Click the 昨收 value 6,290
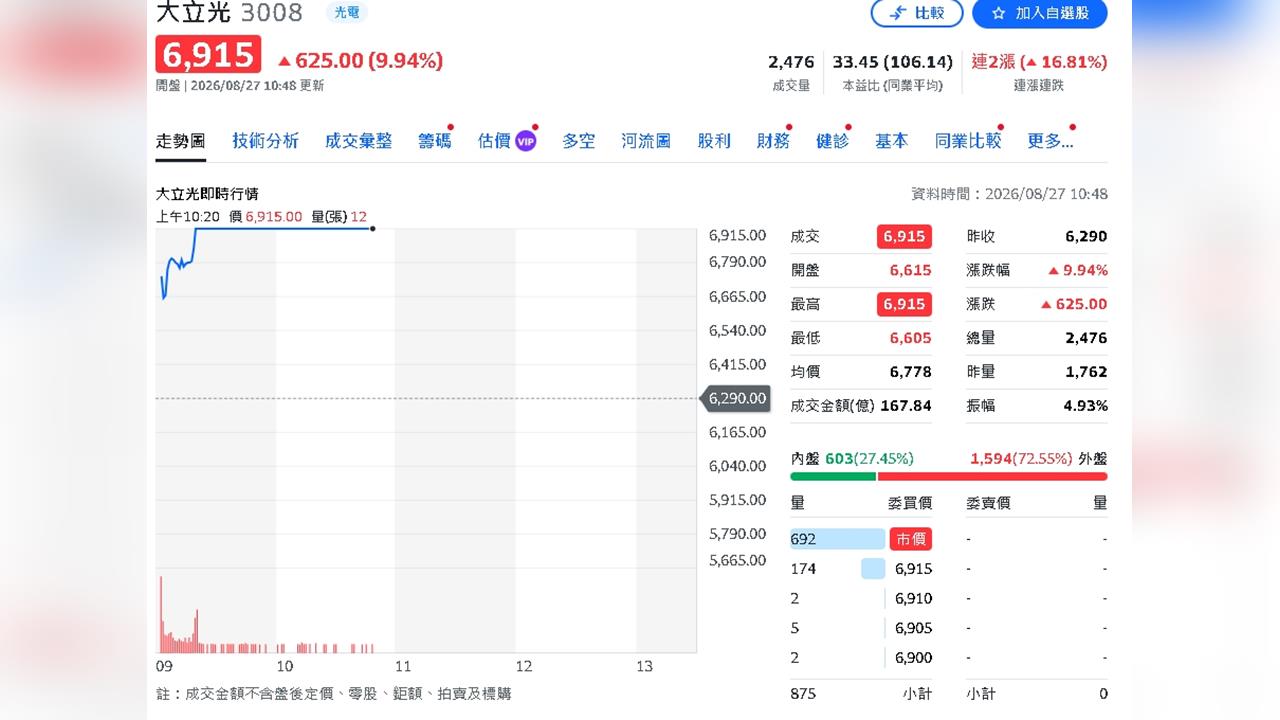This screenshot has height=720, width=1280. click(x=1086, y=237)
